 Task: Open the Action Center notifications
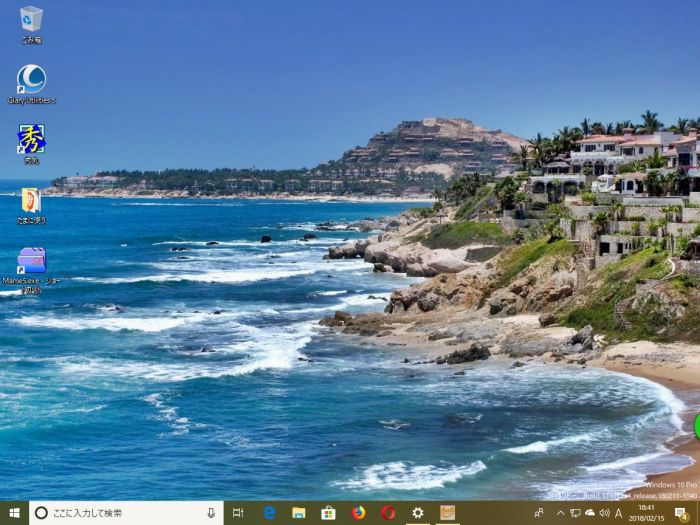681,512
